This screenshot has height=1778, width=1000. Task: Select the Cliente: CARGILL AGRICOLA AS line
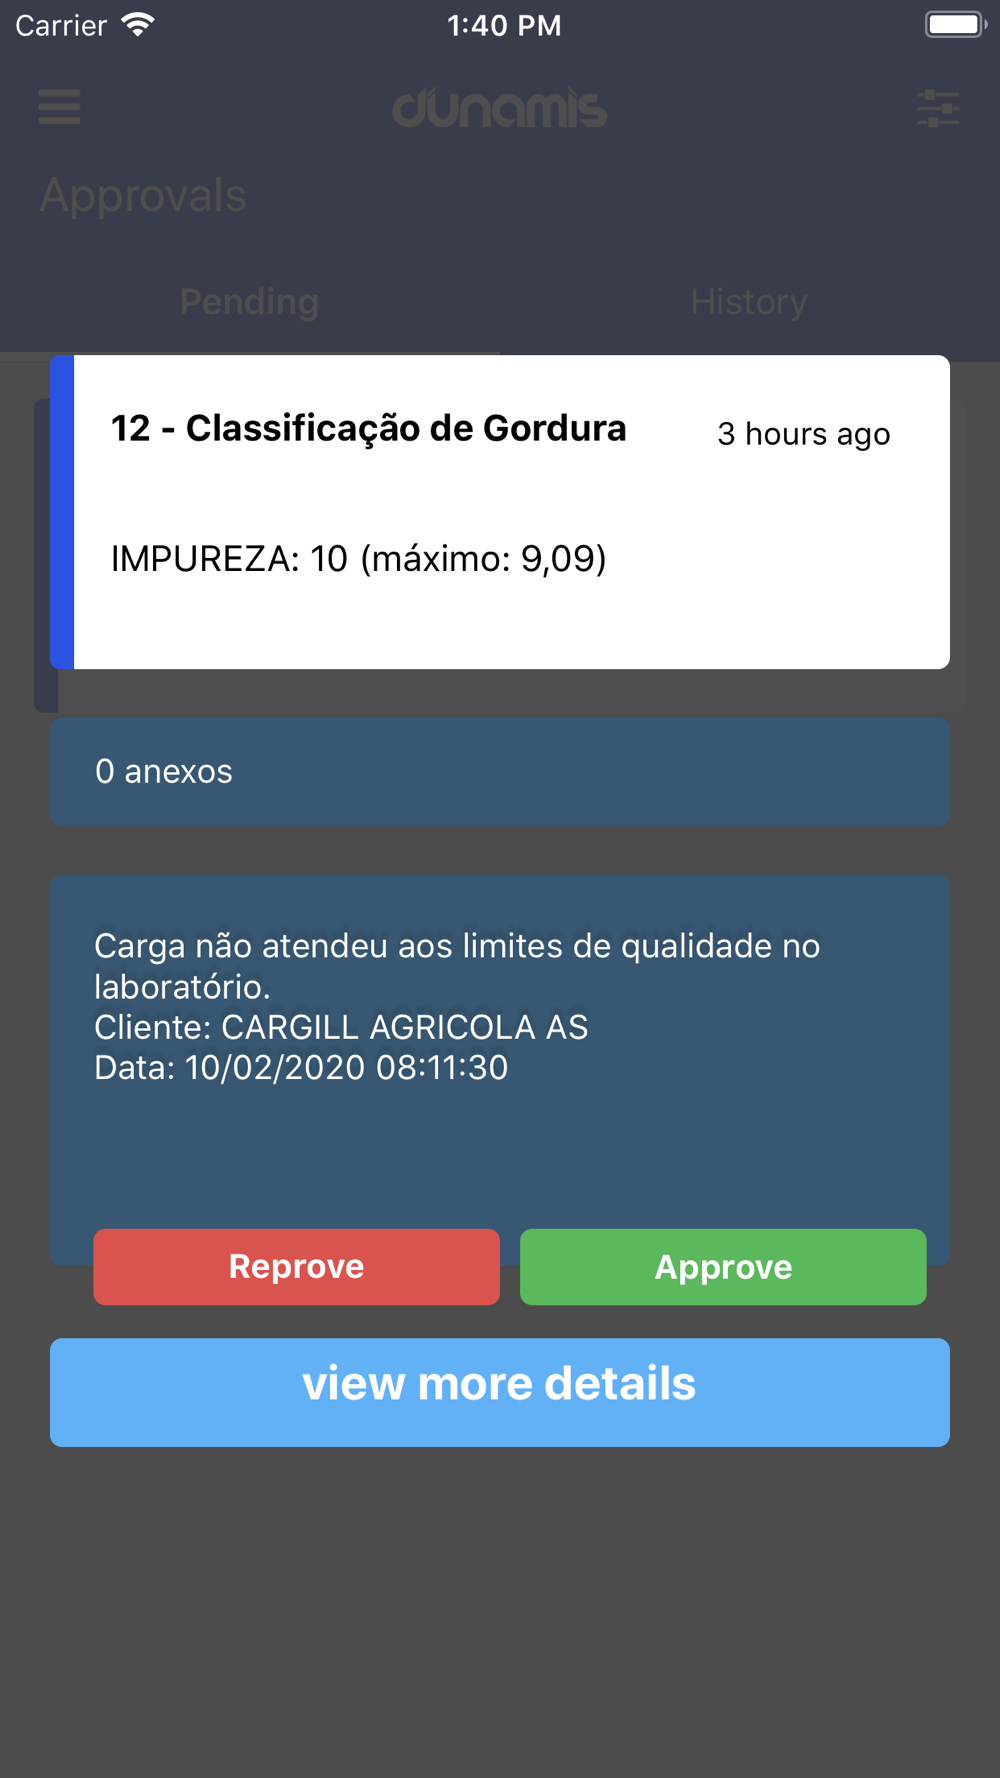[341, 1027]
